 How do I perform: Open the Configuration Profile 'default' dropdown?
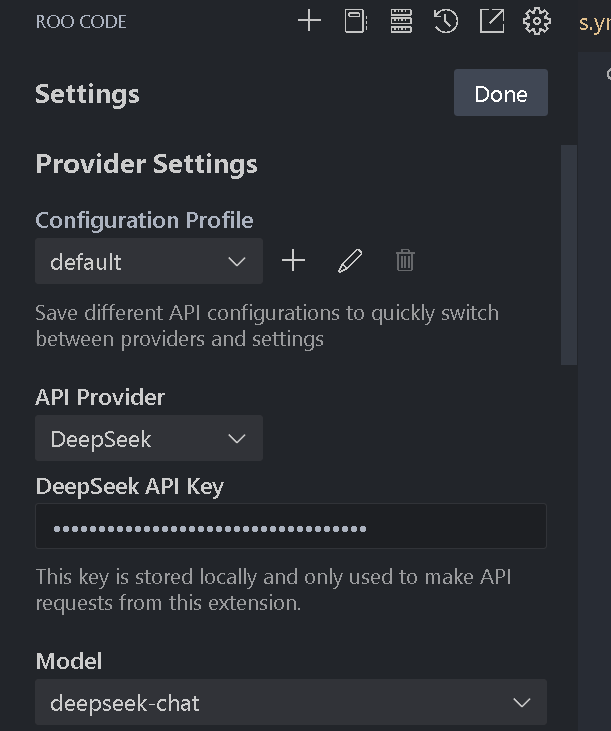149,261
